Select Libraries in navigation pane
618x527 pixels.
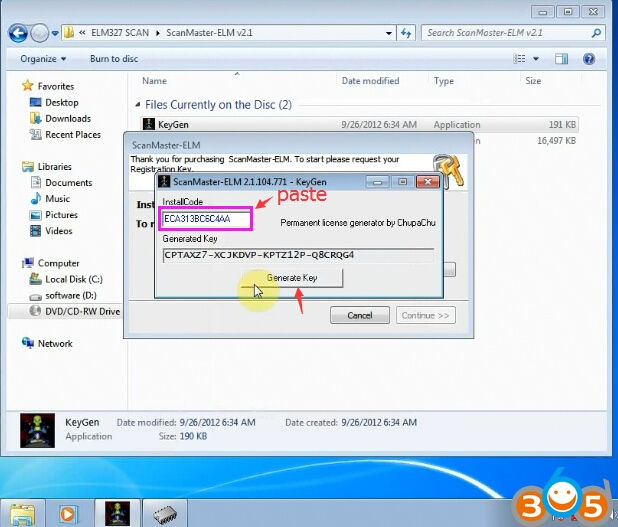tap(54, 167)
